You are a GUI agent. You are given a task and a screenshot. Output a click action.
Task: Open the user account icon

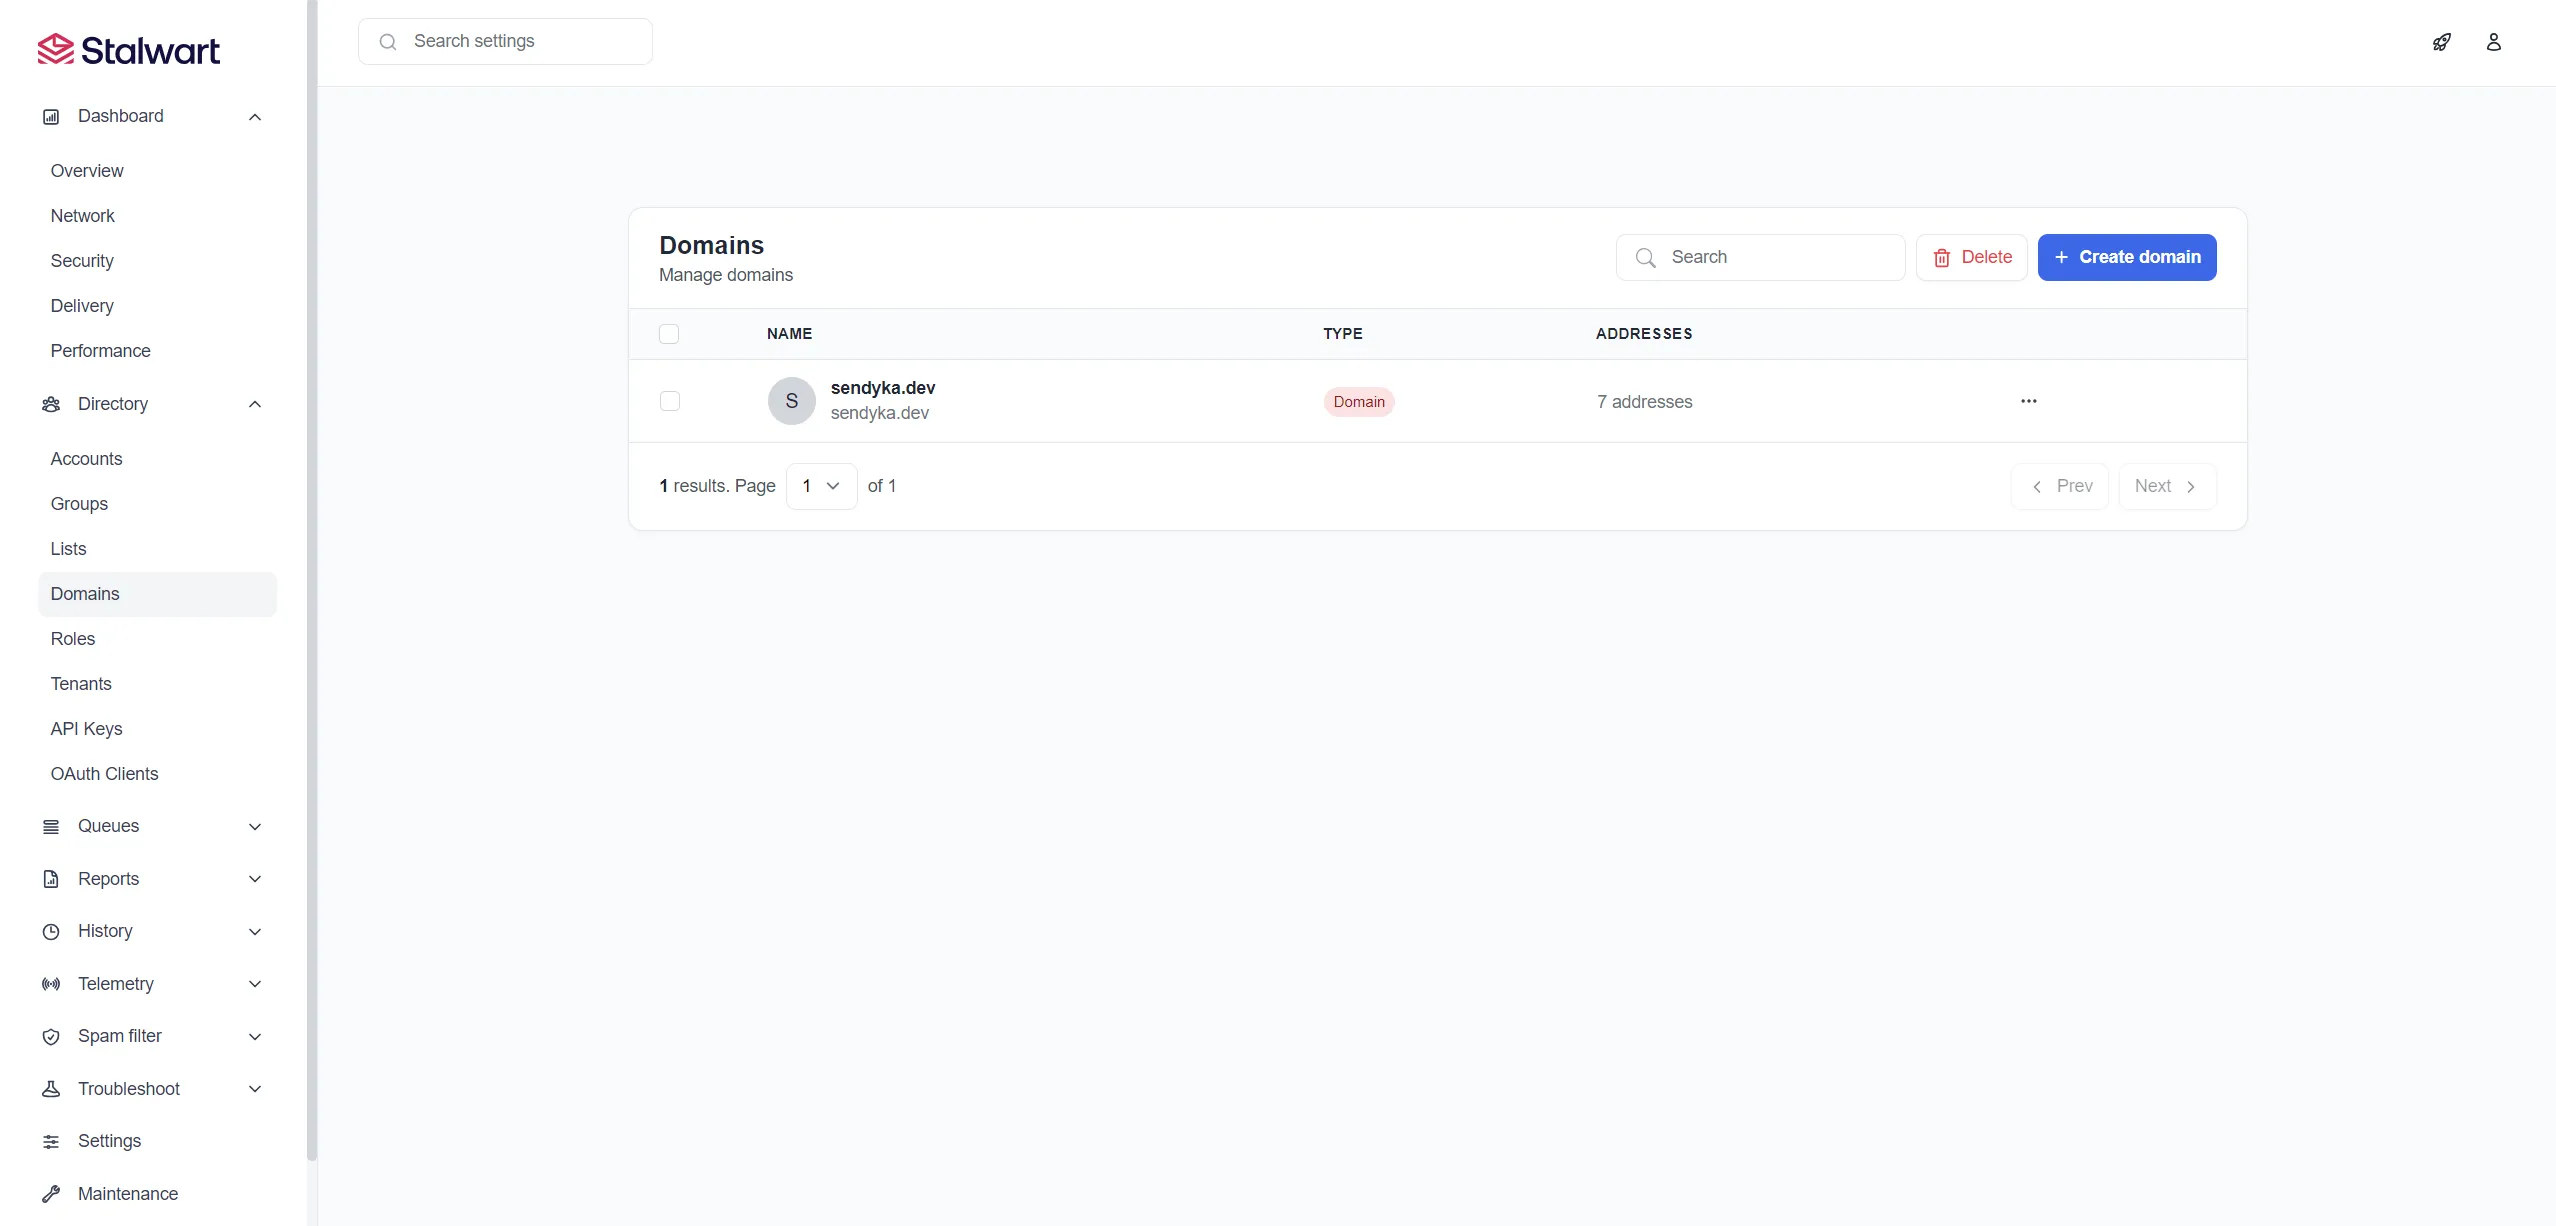(x=2494, y=42)
